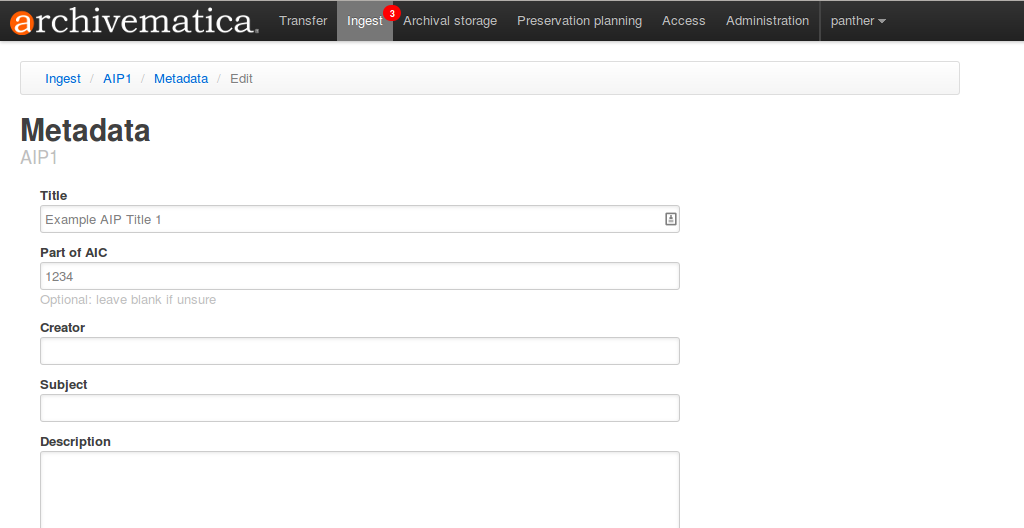Viewport: 1024px width, 528px height.
Task: Click the Edit breadcrumb item
Action: 241,78
